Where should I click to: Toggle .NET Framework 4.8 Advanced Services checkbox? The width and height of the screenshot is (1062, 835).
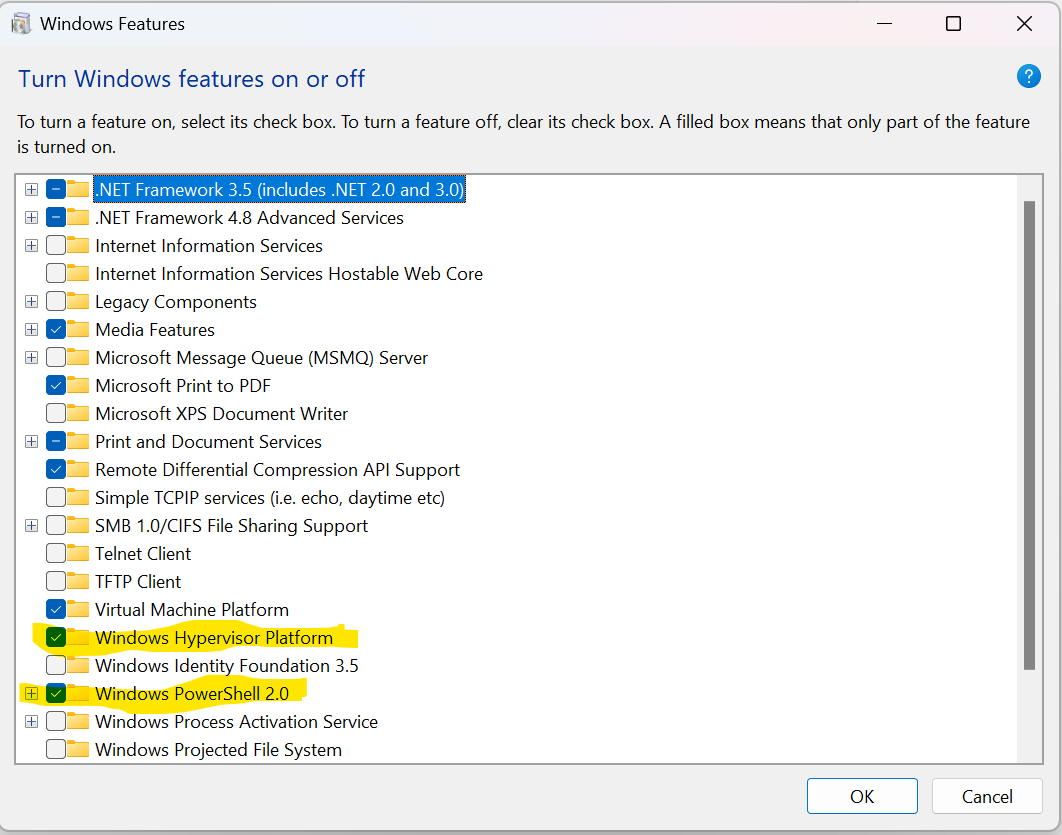click(x=56, y=217)
